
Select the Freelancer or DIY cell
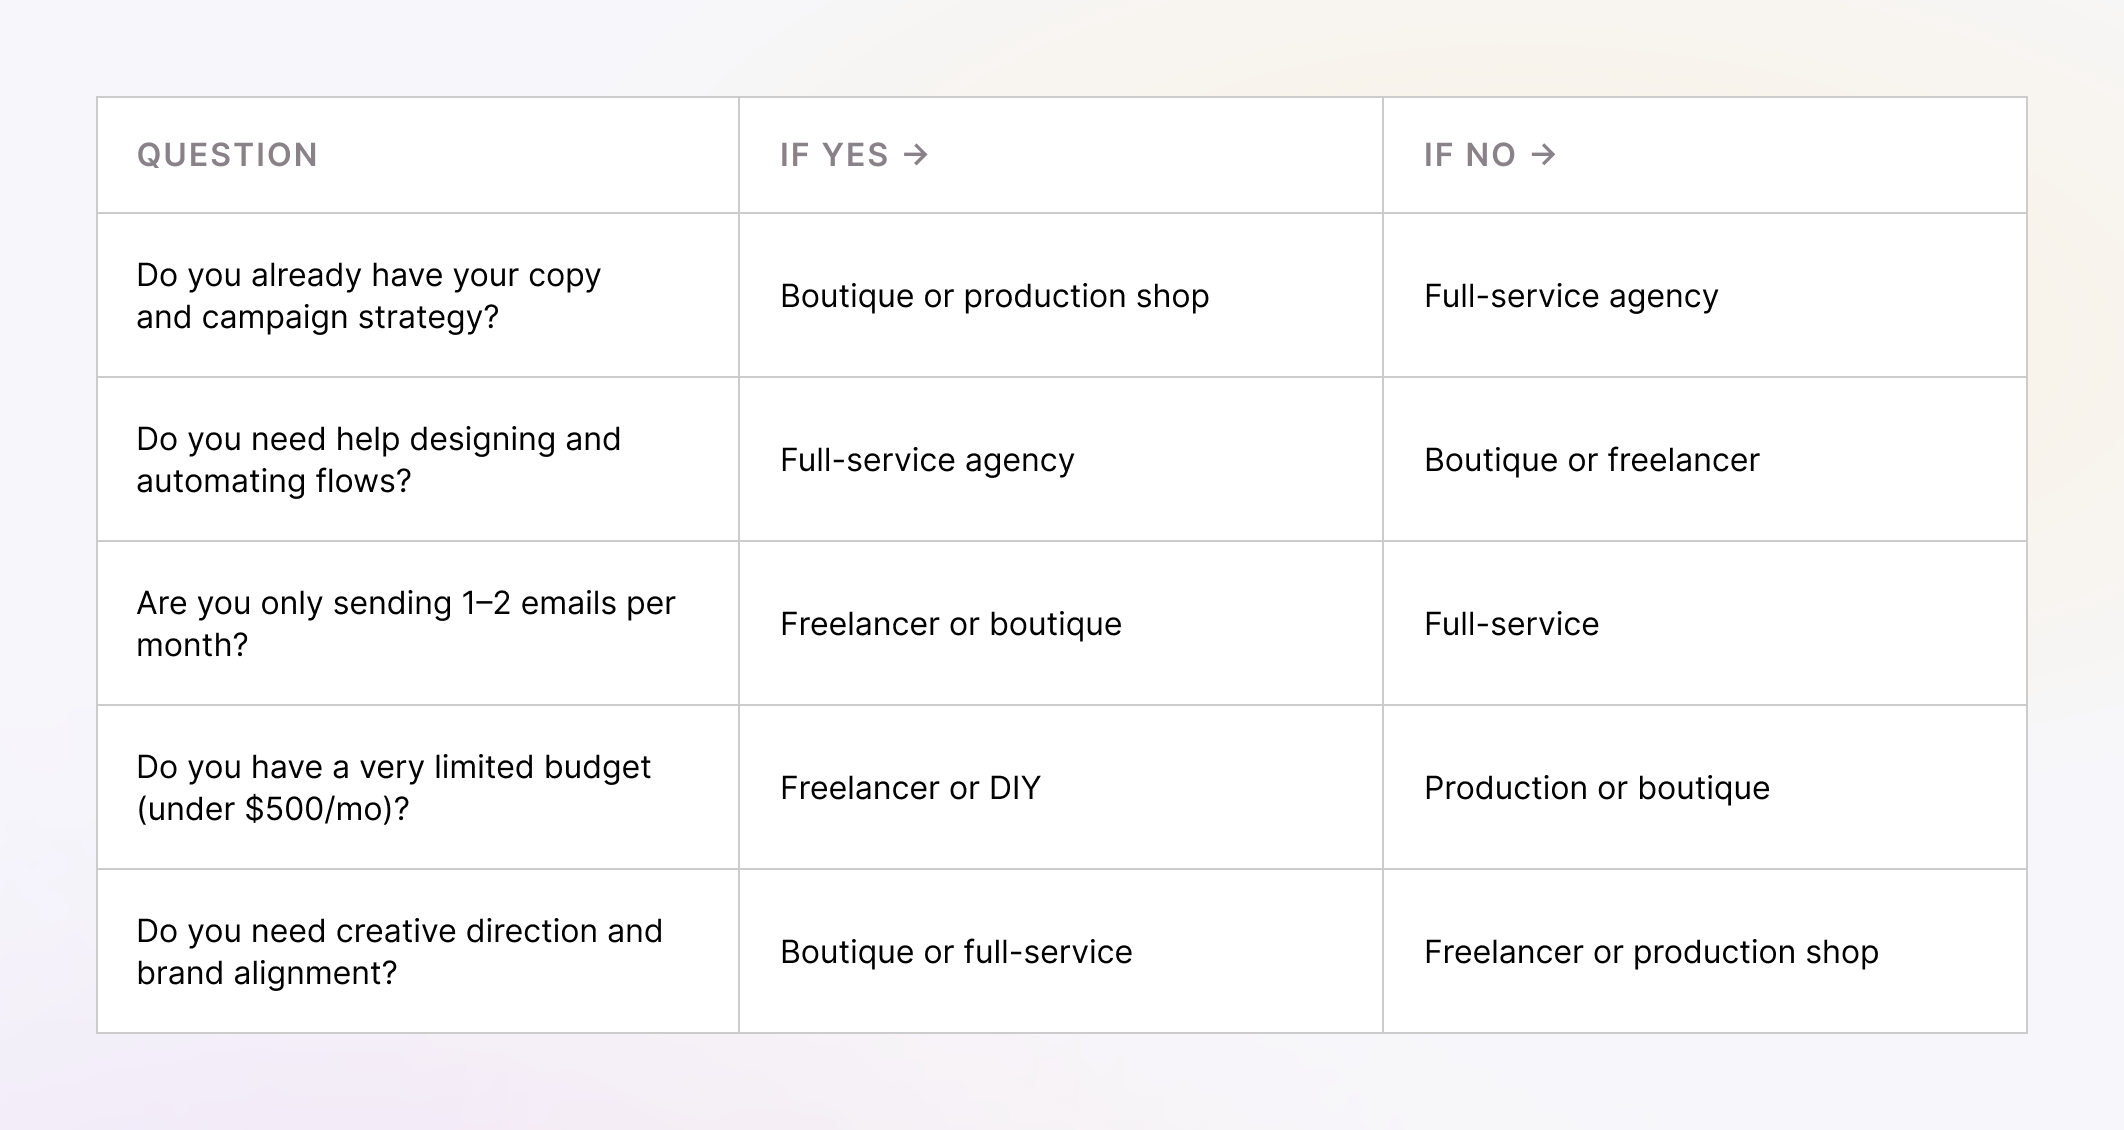pos(910,787)
